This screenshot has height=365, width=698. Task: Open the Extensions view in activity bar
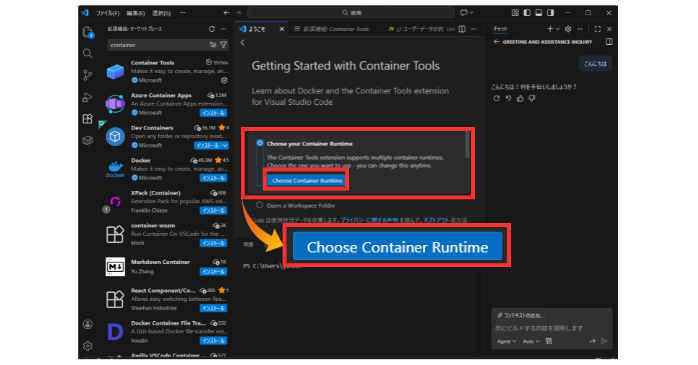88,119
